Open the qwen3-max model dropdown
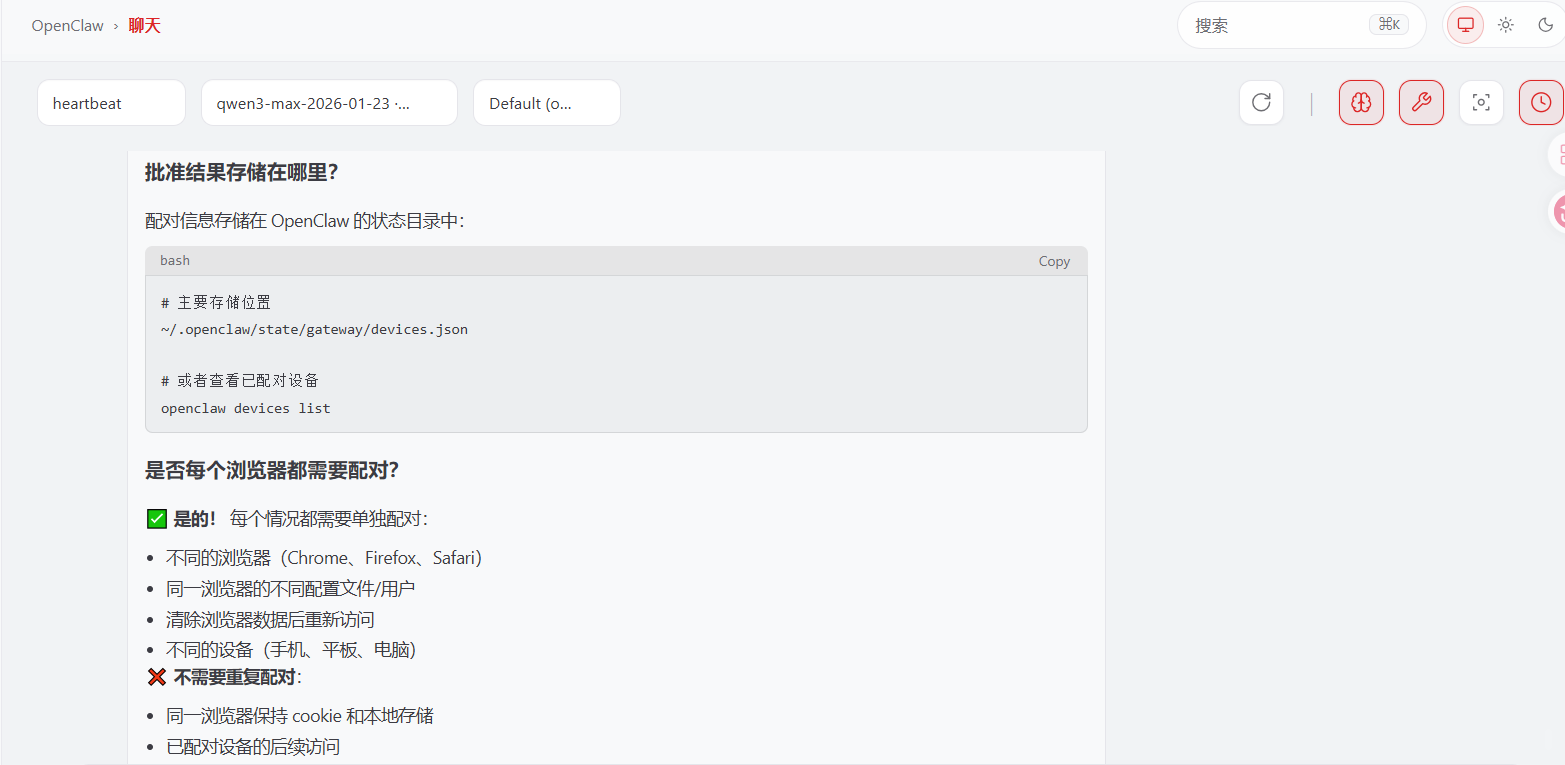 point(329,103)
